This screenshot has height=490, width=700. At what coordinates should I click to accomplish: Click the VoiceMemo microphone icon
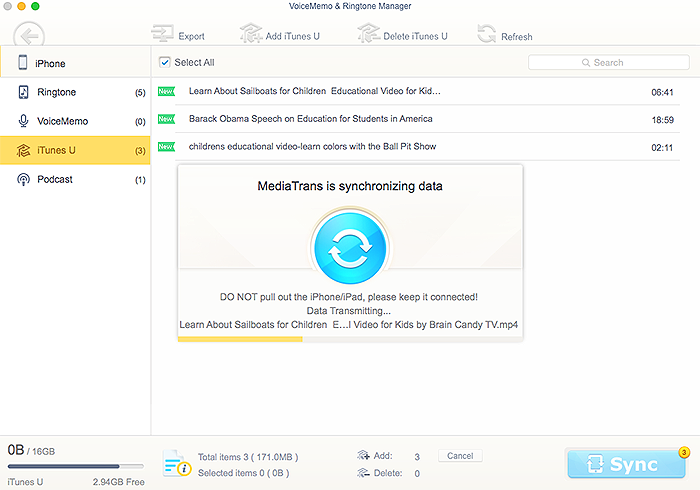coord(23,121)
